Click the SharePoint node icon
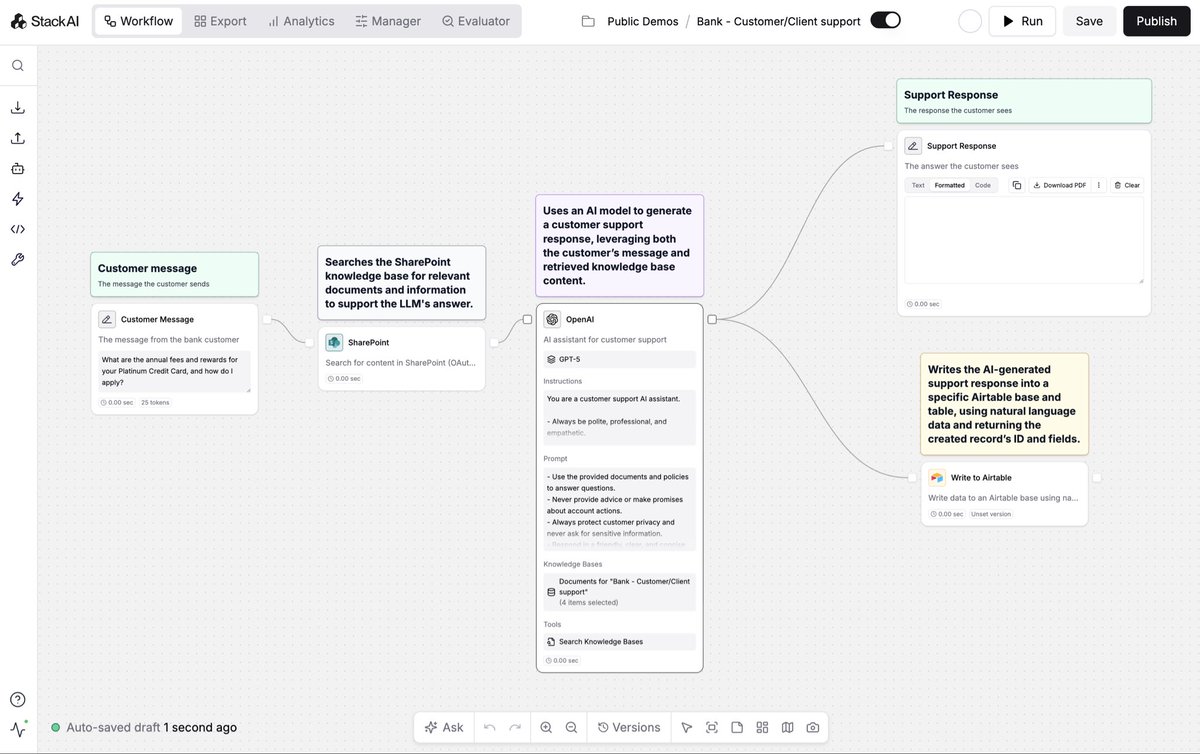 tap(334, 342)
